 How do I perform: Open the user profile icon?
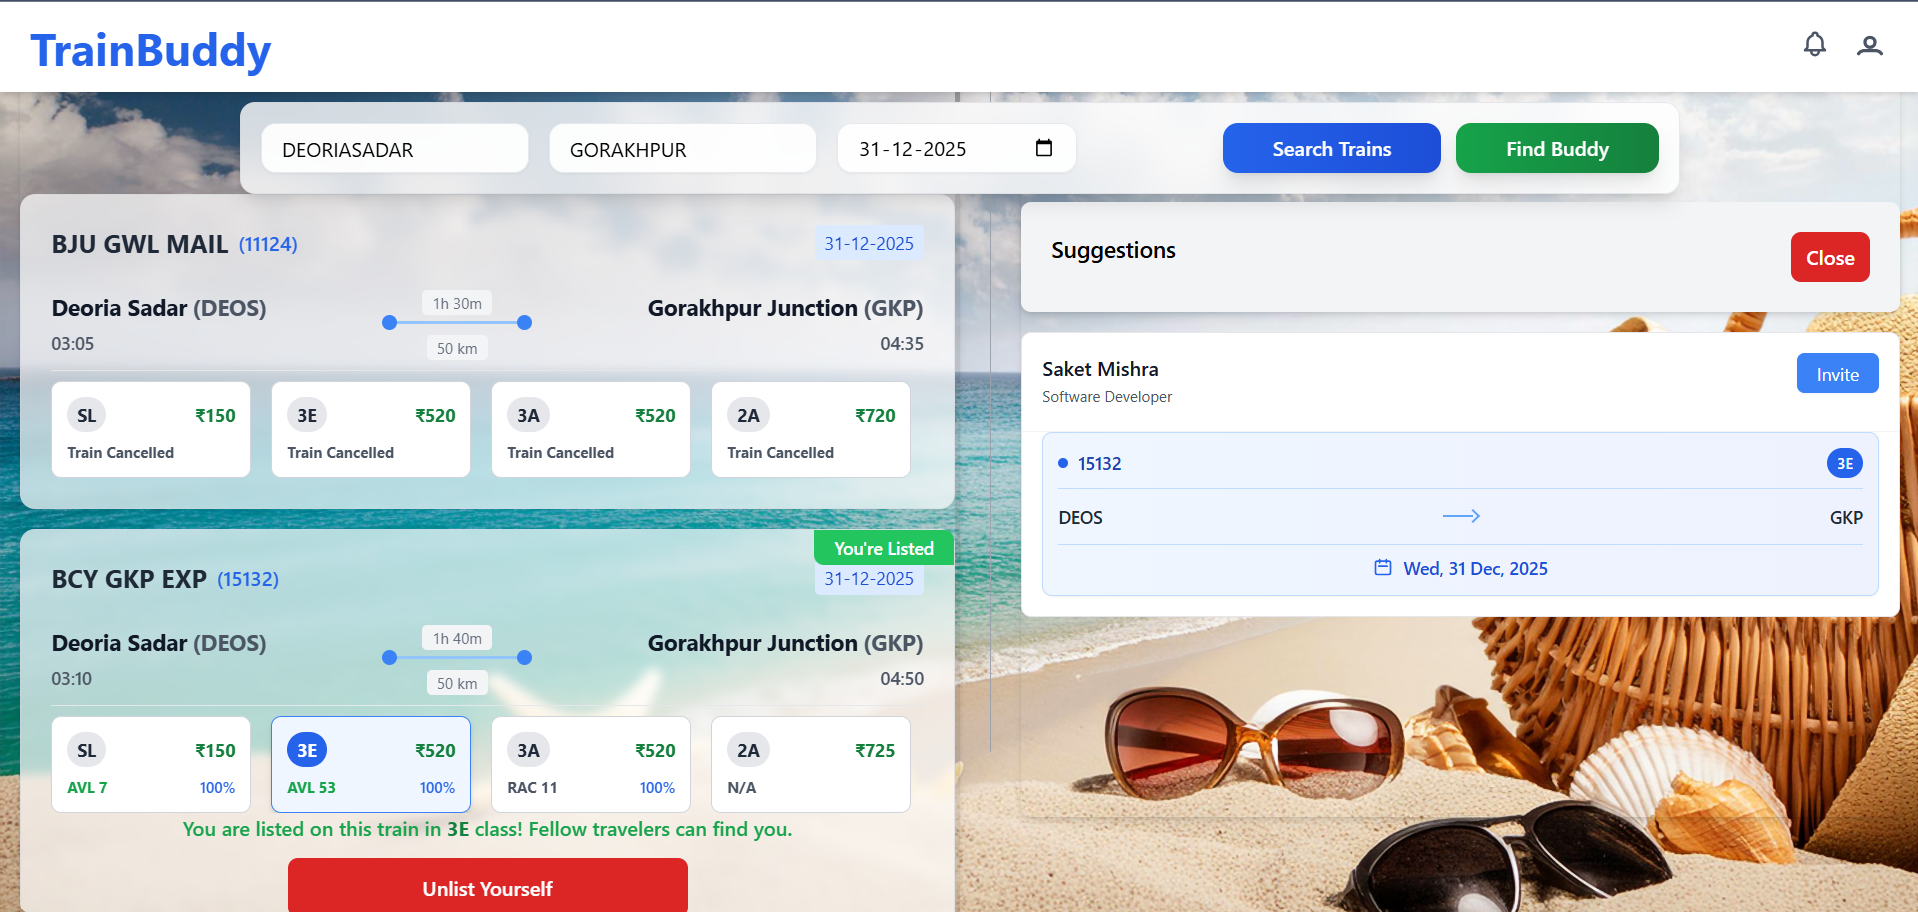click(x=1869, y=46)
